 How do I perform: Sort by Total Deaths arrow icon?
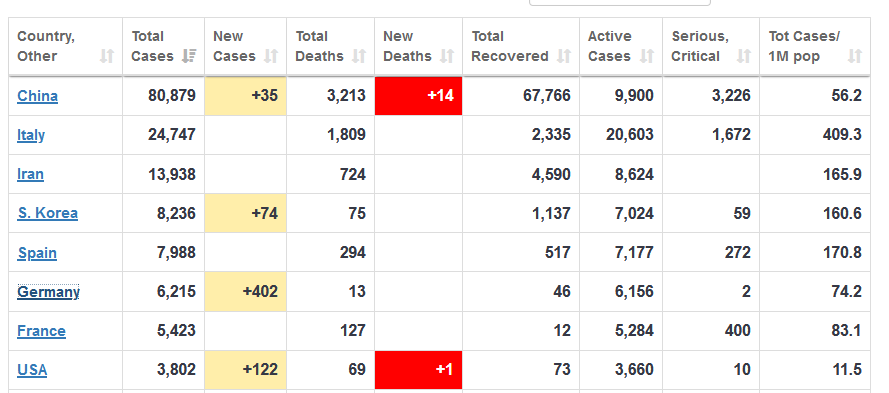point(359,56)
